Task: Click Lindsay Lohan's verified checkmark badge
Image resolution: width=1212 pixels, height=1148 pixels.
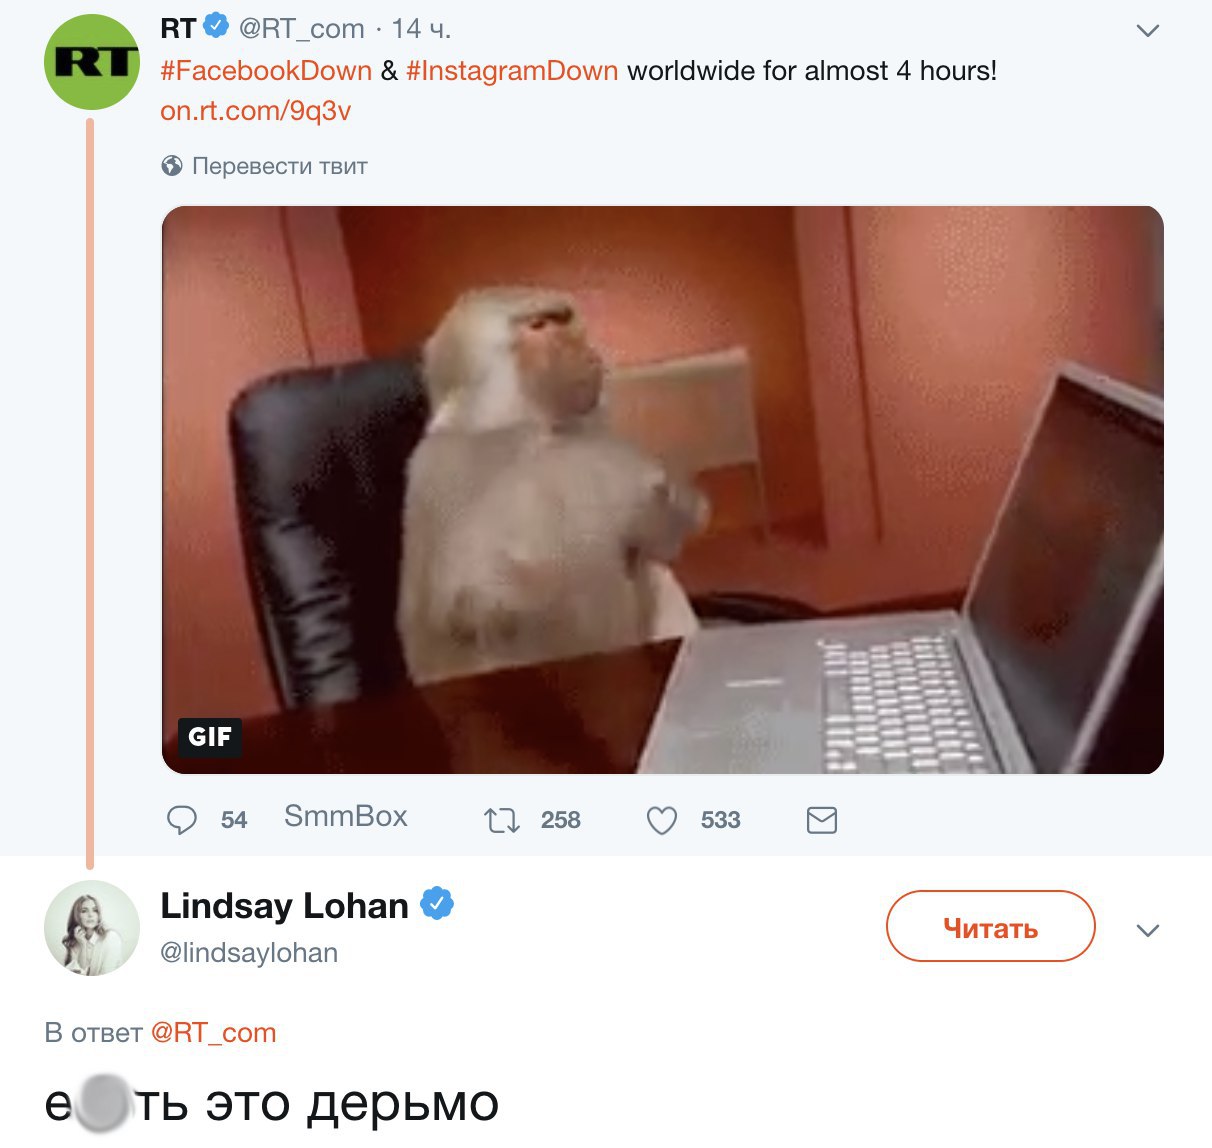Action: click(436, 904)
